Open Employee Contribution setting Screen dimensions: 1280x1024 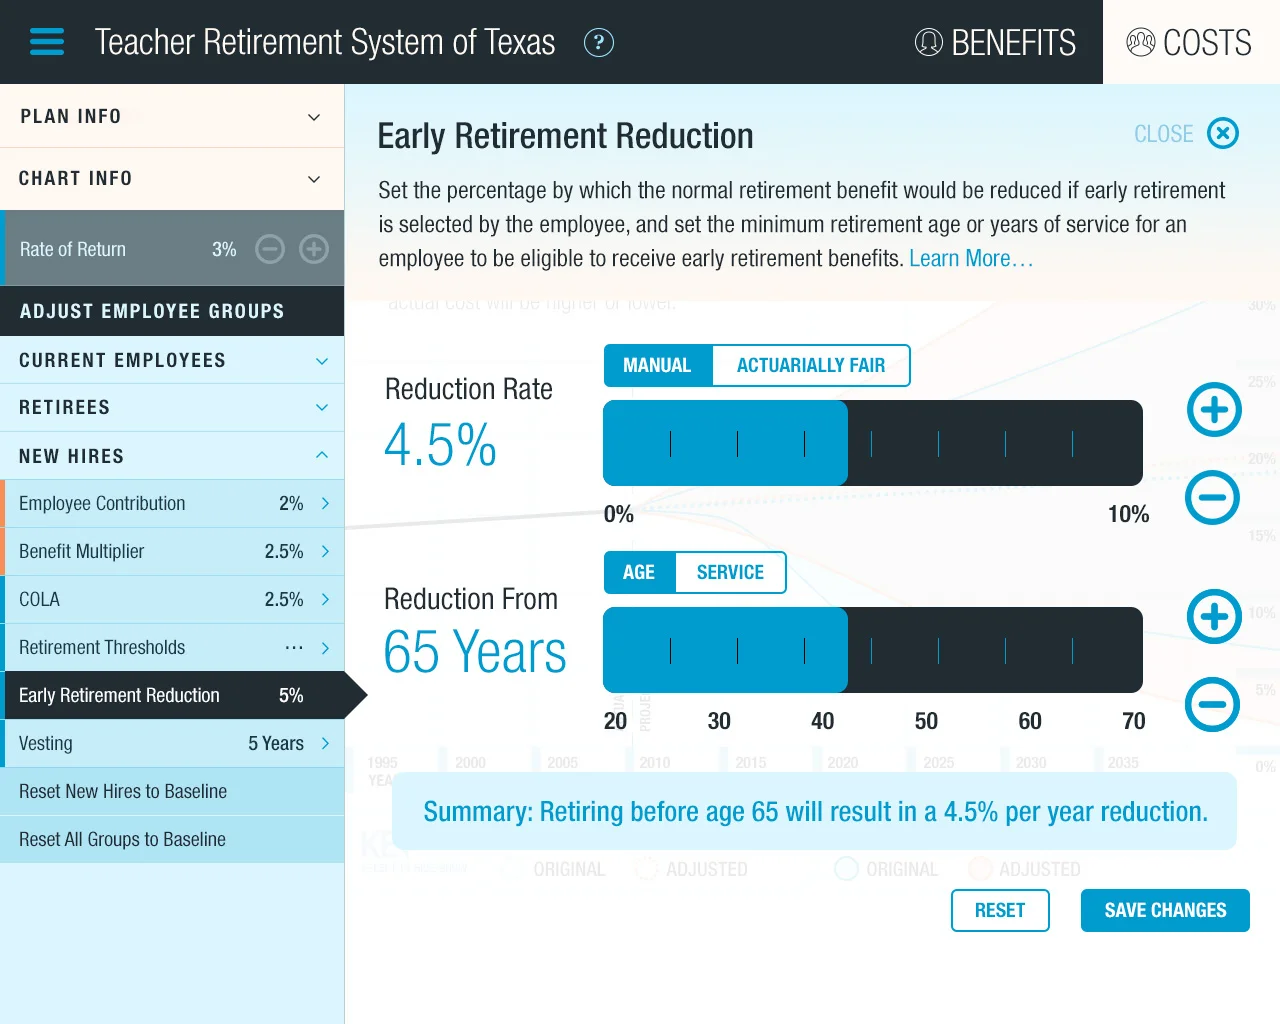pos(172,503)
